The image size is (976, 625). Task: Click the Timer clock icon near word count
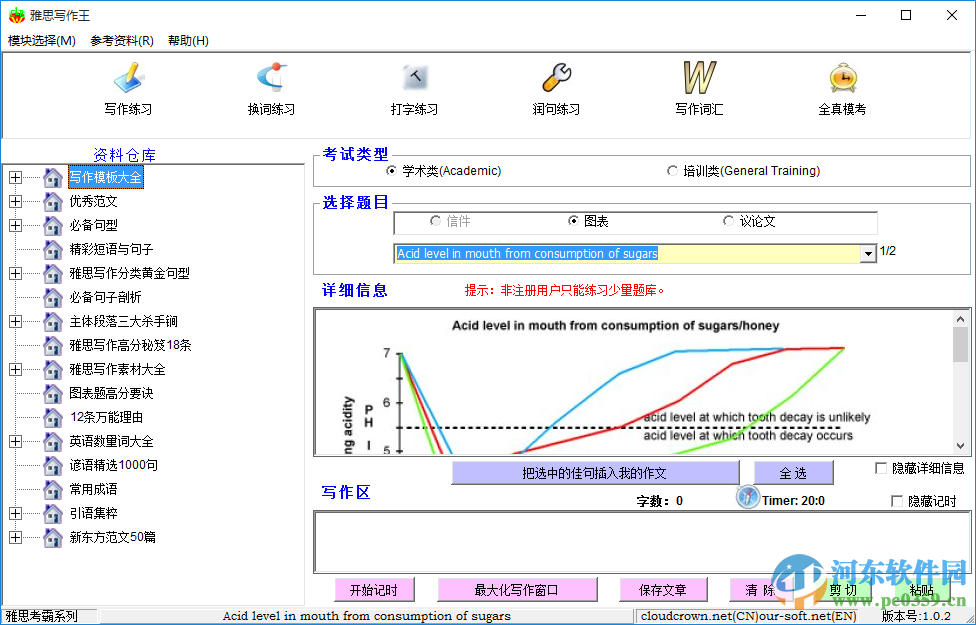pyautogui.click(x=747, y=496)
